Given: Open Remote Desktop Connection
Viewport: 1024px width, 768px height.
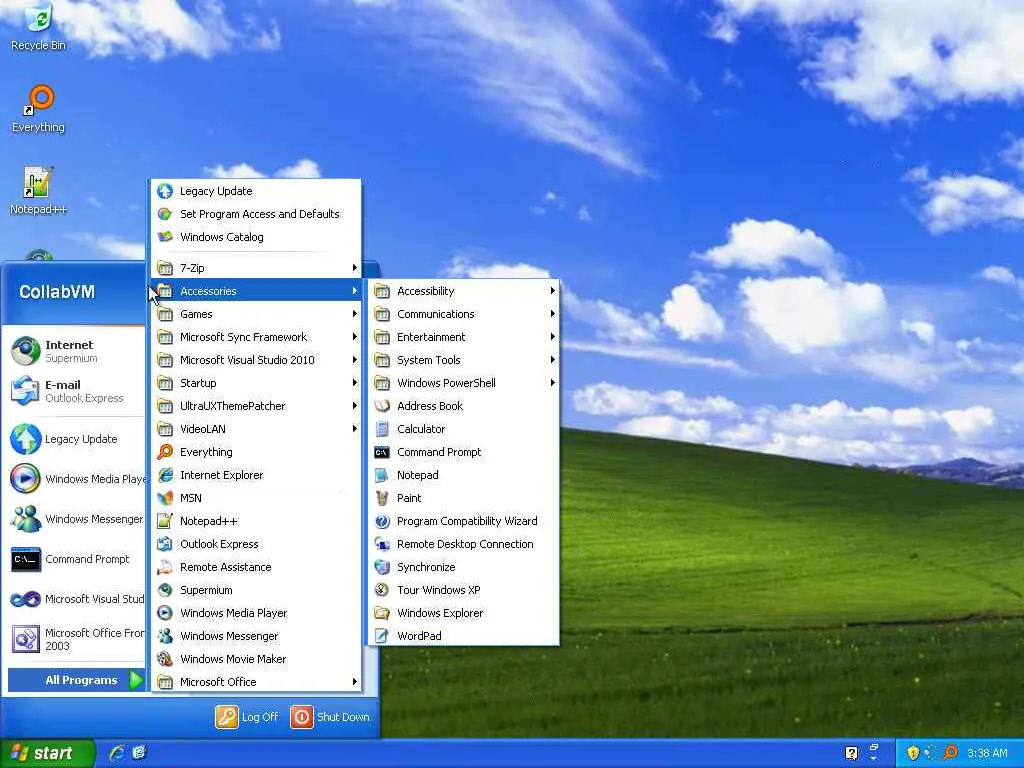Looking at the screenshot, I should 464,544.
